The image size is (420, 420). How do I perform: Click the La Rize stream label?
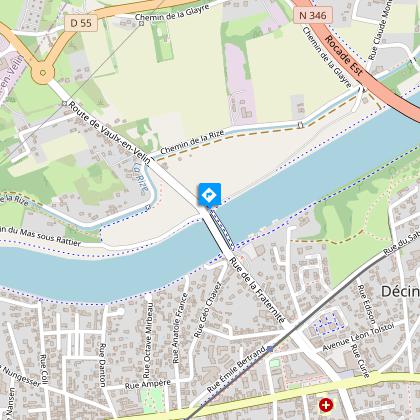coord(141,177)
